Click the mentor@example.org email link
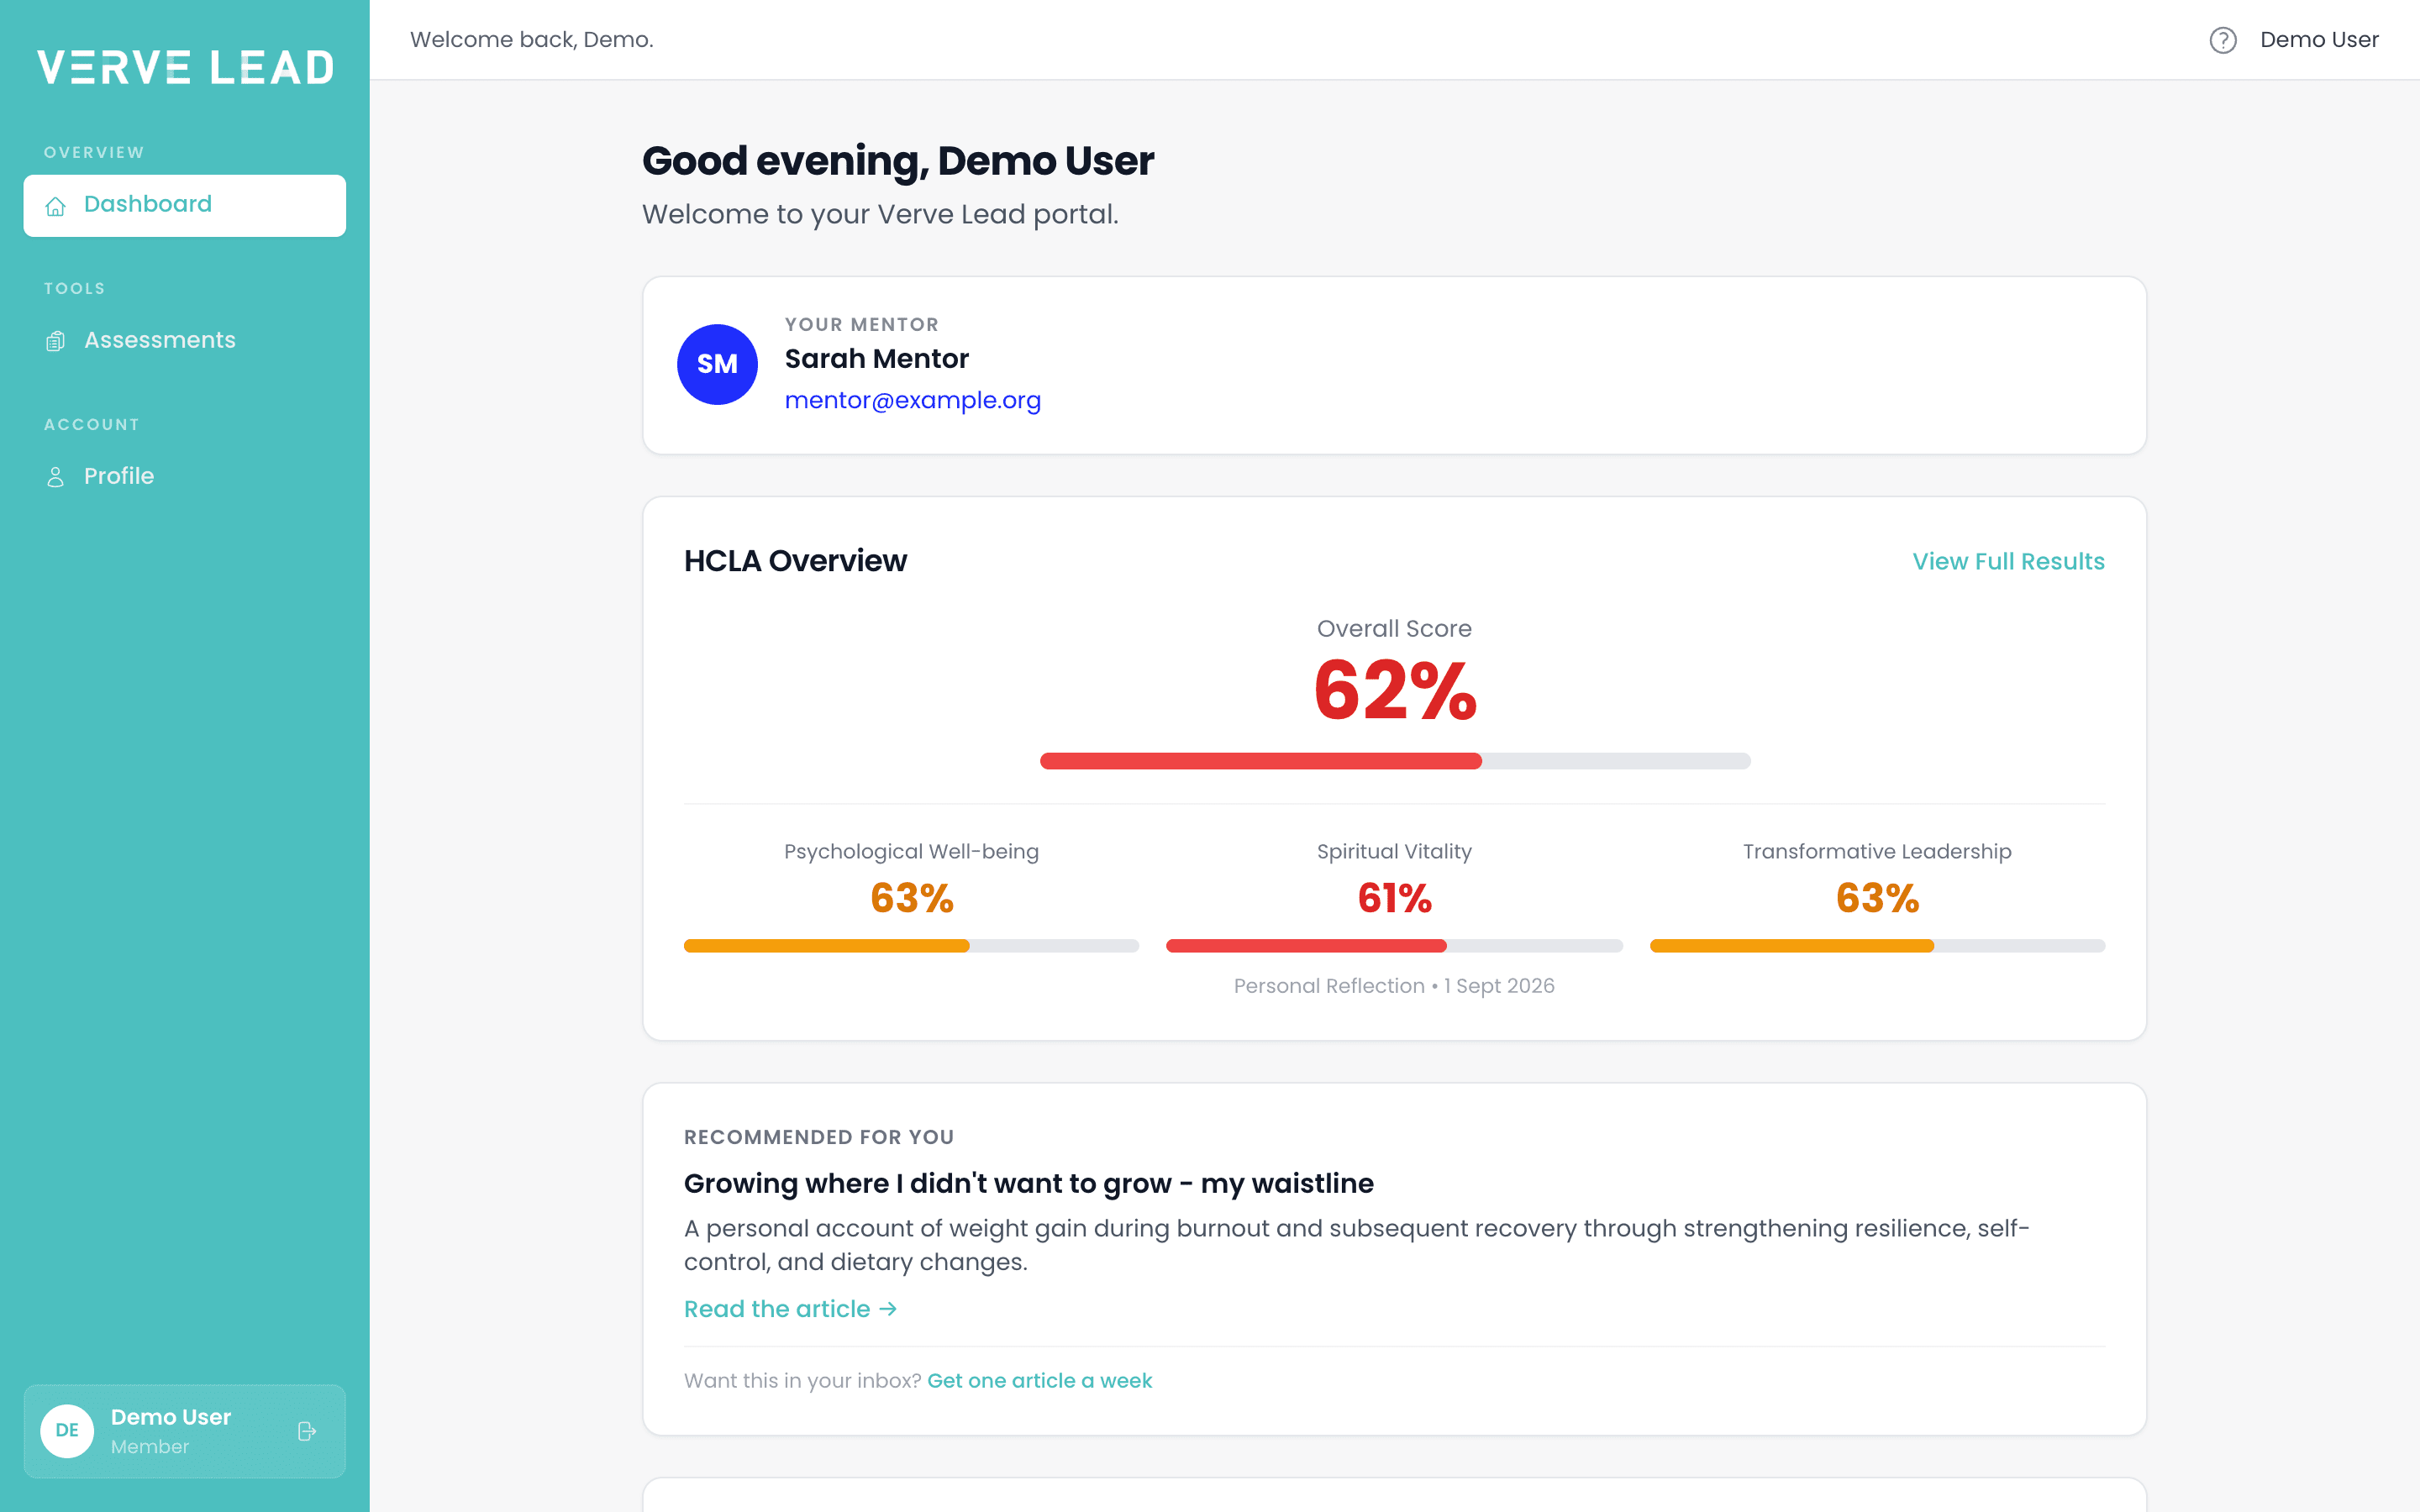 tap(912, 400)
